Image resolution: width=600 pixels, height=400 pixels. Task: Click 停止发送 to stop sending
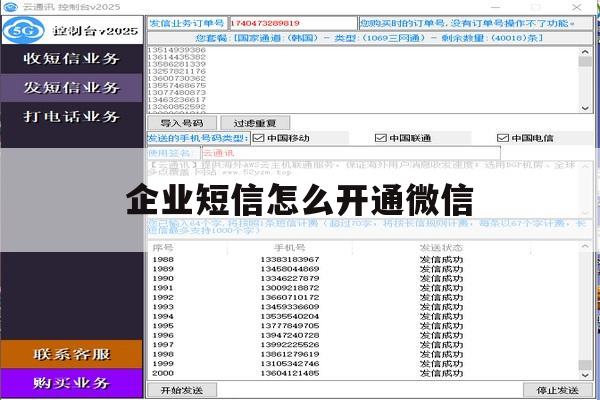pos(558,390)
